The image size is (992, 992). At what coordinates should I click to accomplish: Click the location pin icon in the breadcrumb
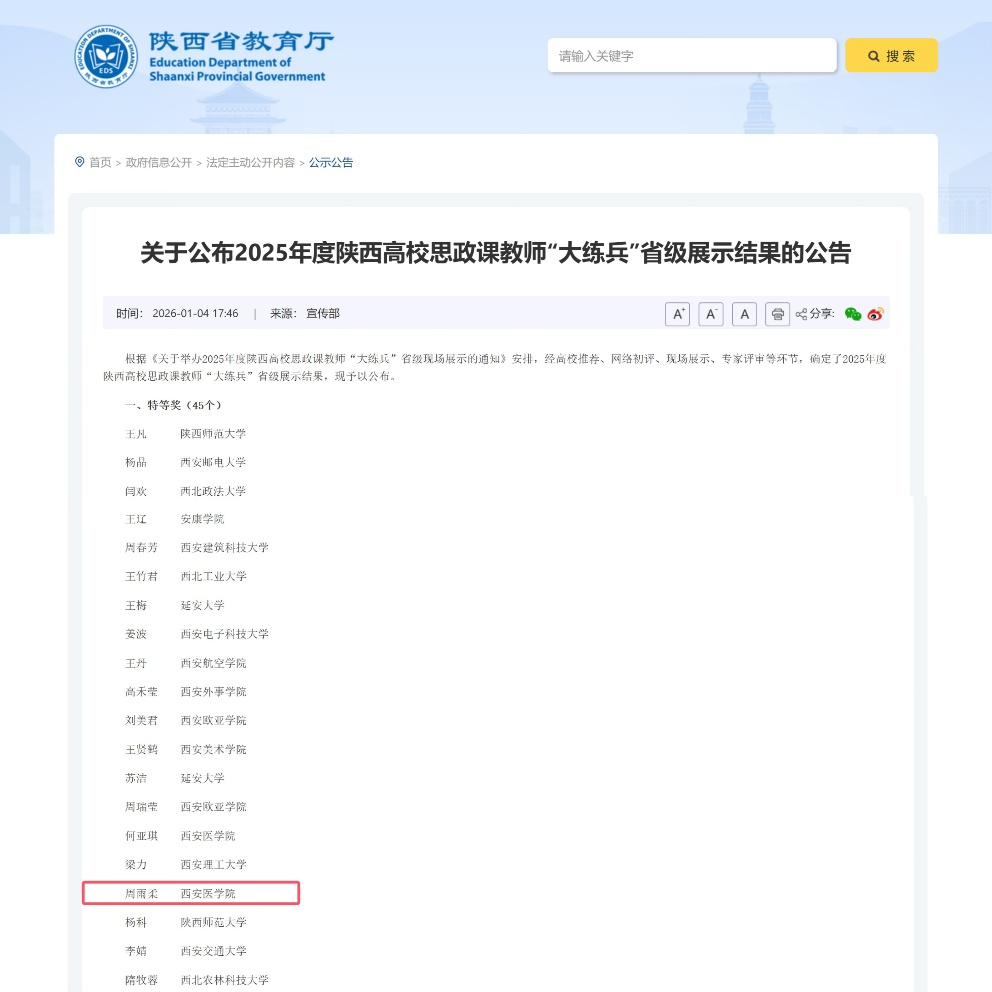[x=80, y=162]
